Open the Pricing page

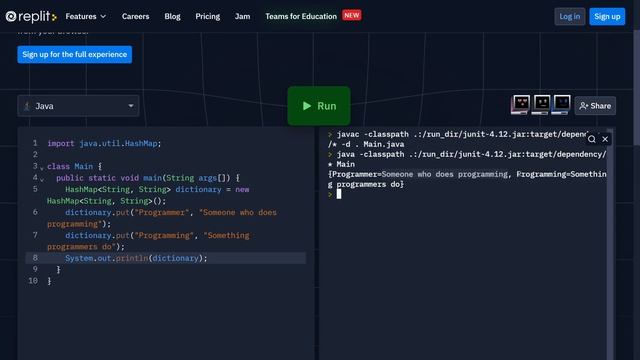click(x=207, y=16)
